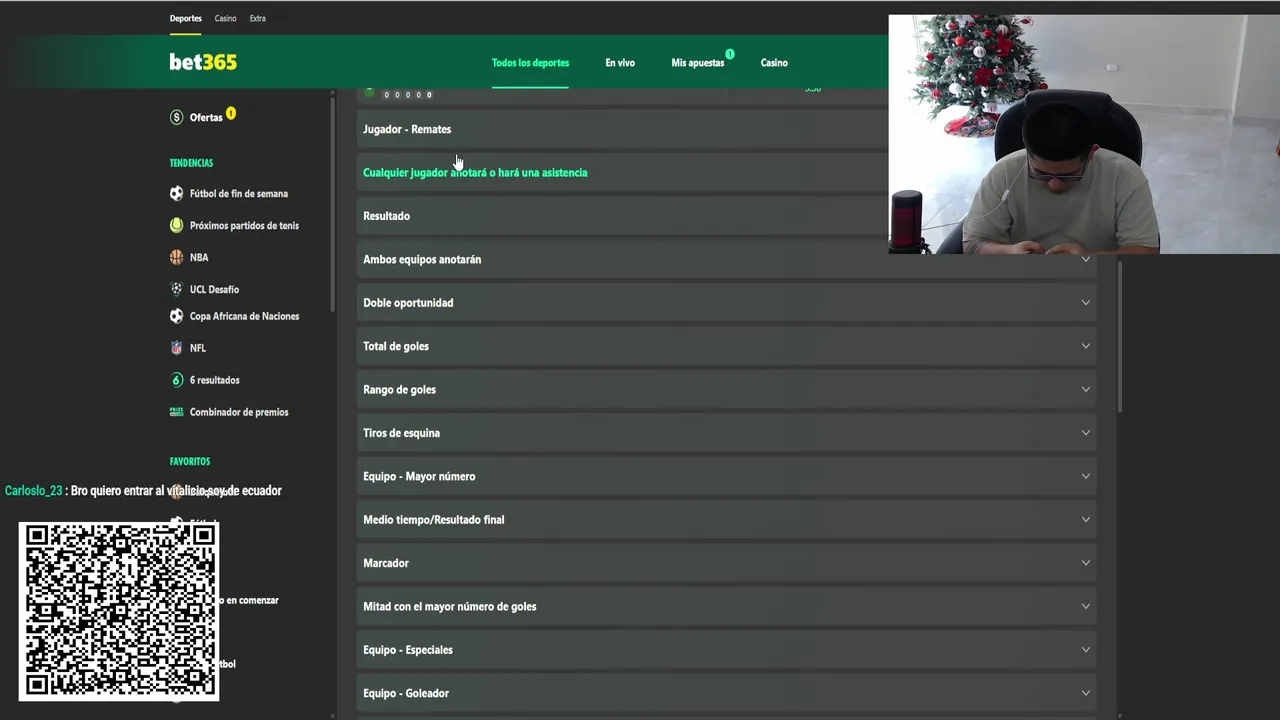Select the soccer ball icon for Fútbol de fin de semana
This screenshot has width=1280, height=720.
coord(177,193)
